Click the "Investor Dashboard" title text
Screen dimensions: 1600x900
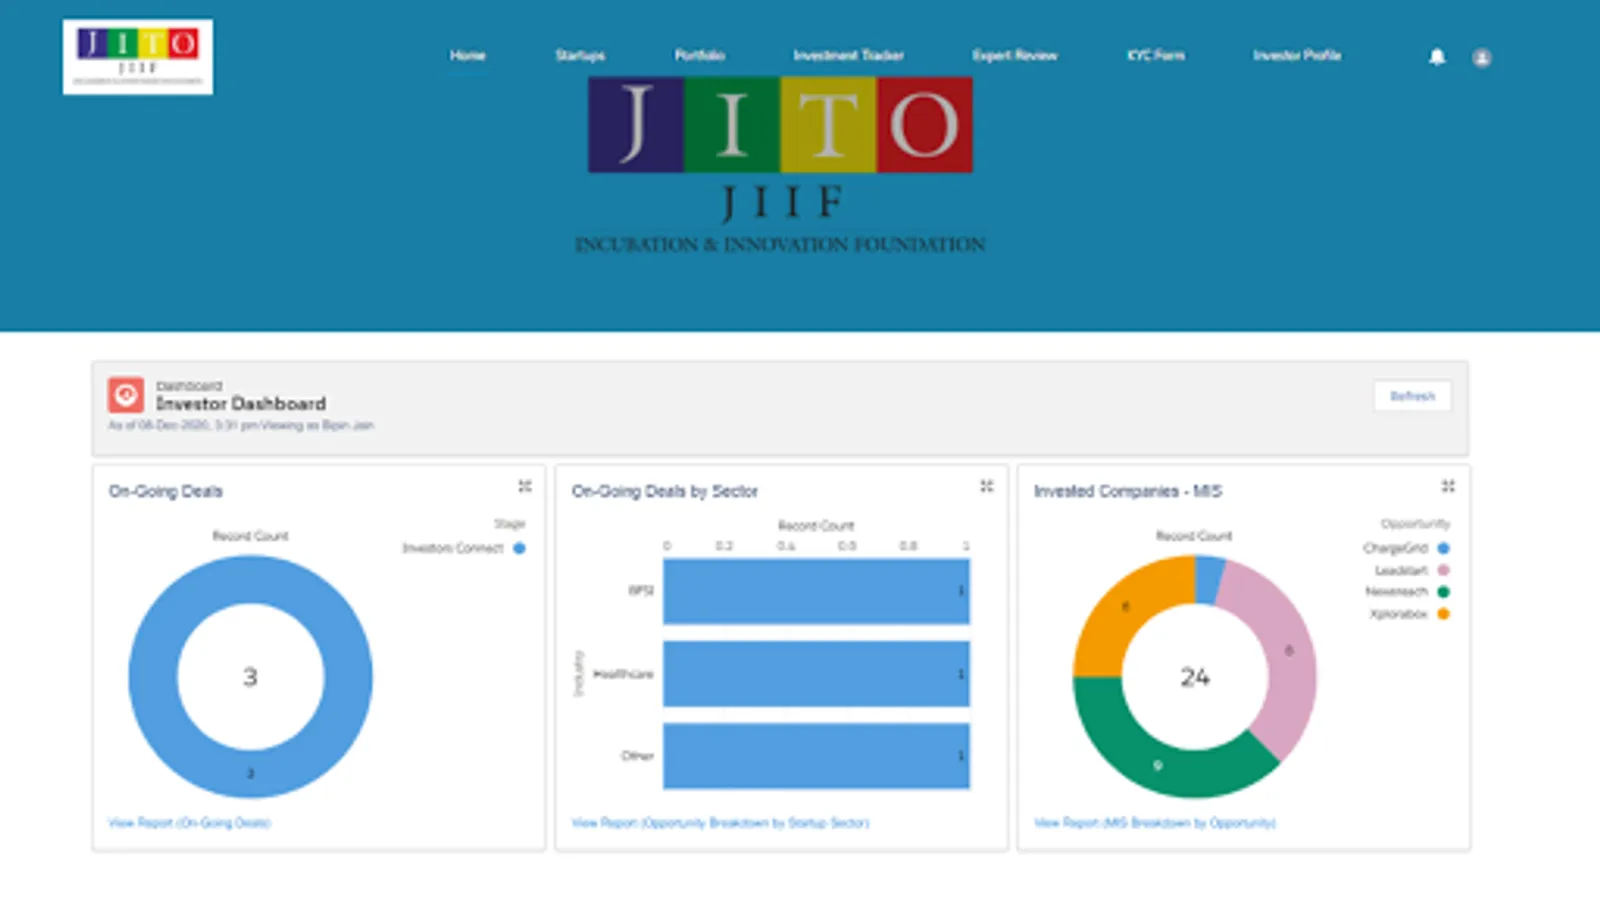241,404
